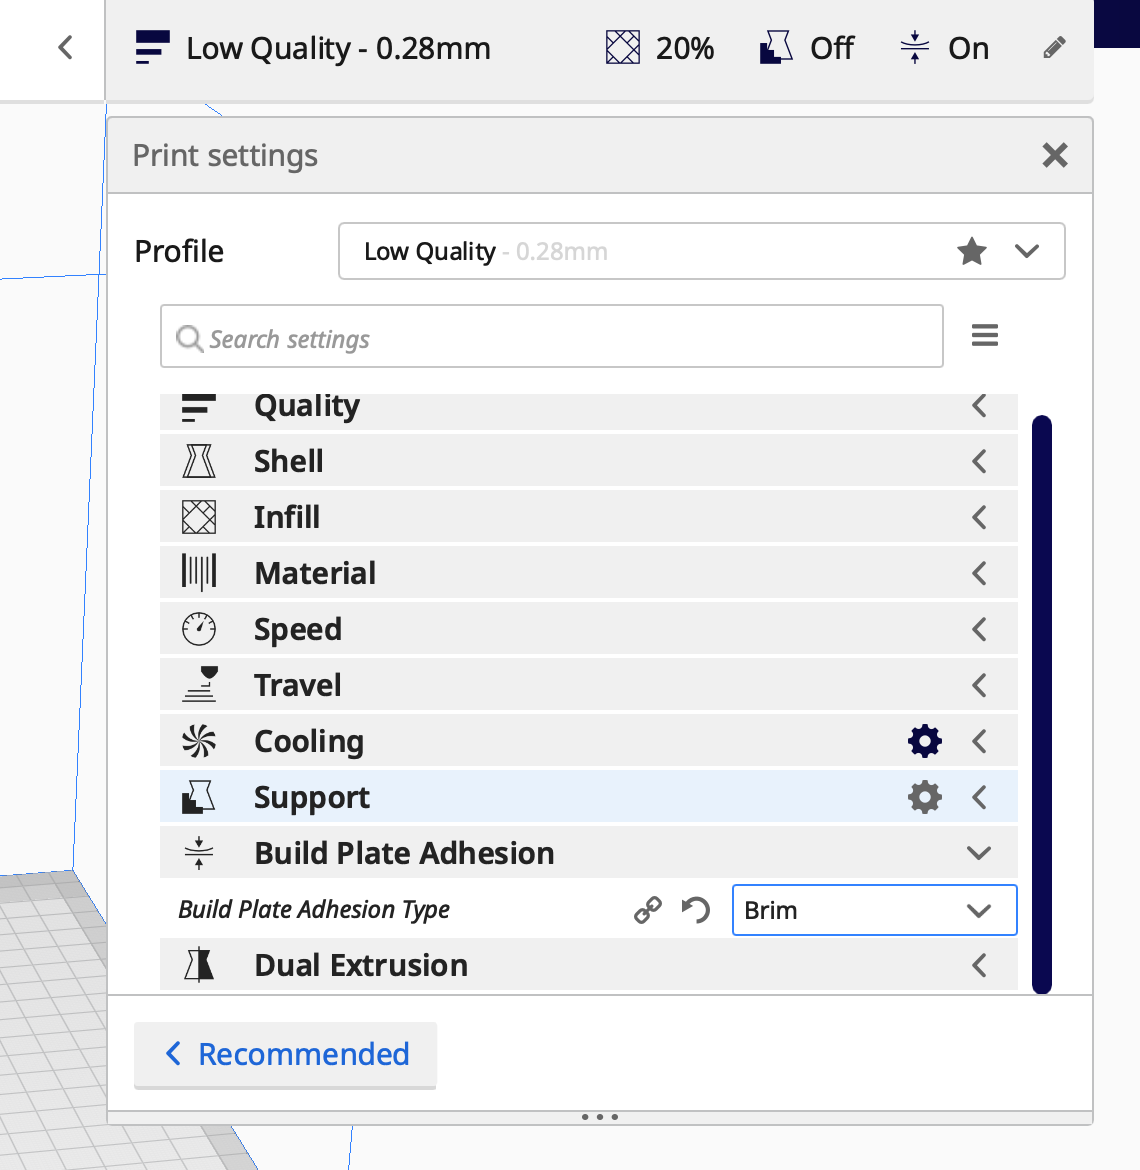Click the Search settings field

551,336
